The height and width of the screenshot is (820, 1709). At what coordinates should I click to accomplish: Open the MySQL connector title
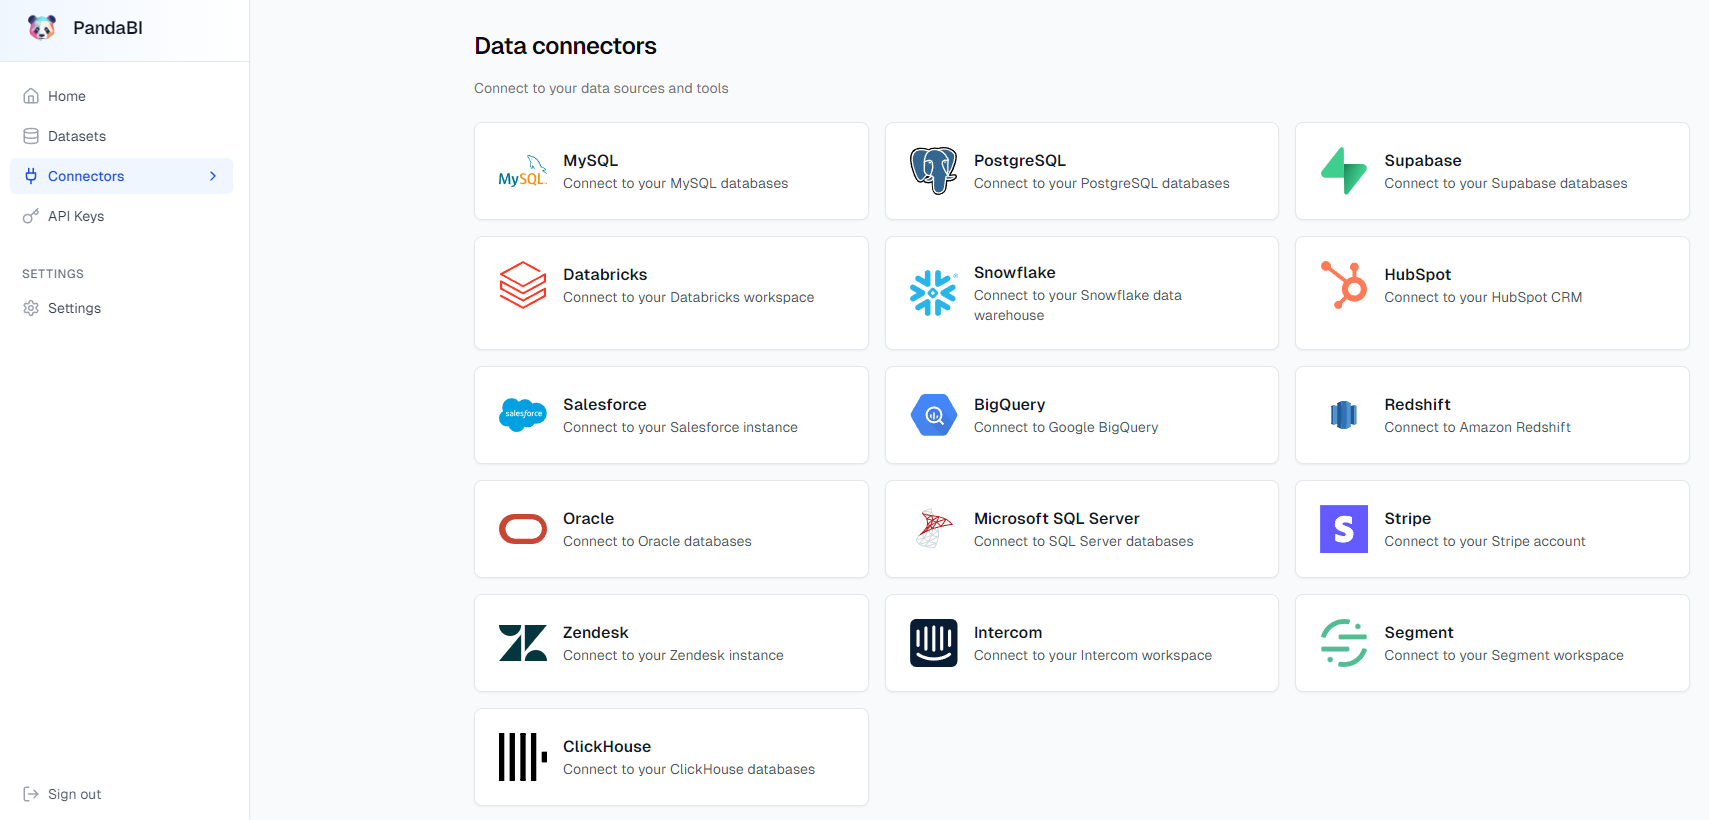[x=590, y=160]
